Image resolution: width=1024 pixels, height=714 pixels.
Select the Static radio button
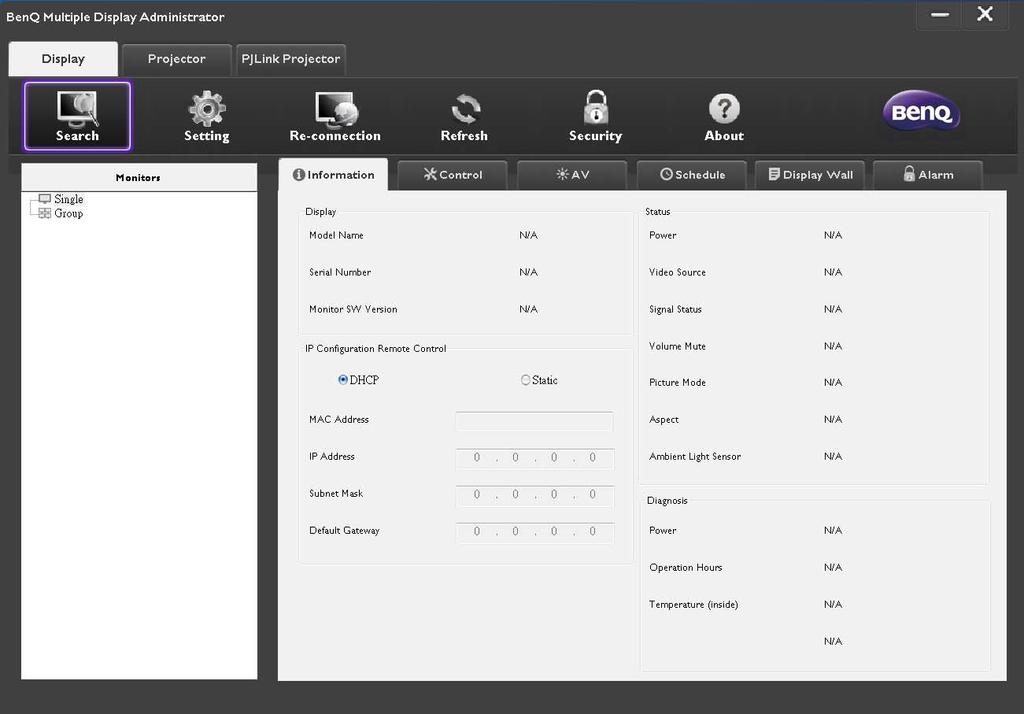tap(526, 380)
